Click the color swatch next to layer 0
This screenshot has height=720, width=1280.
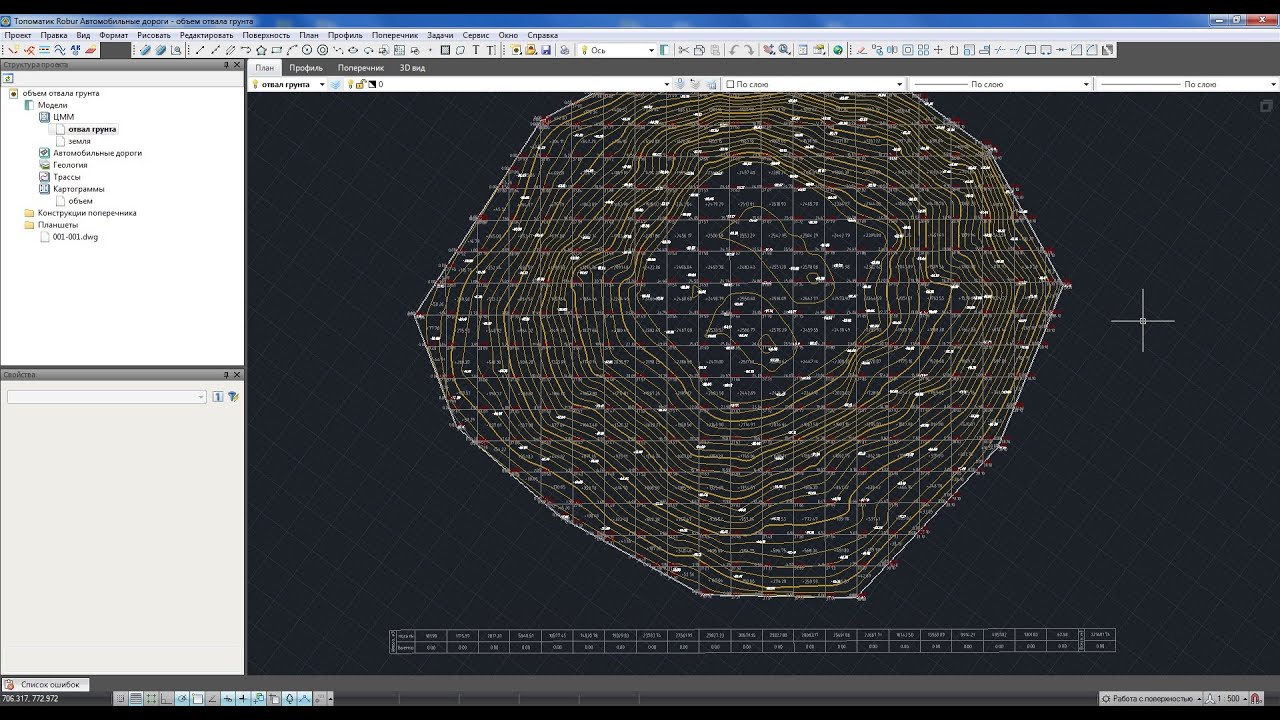point(372,84)
